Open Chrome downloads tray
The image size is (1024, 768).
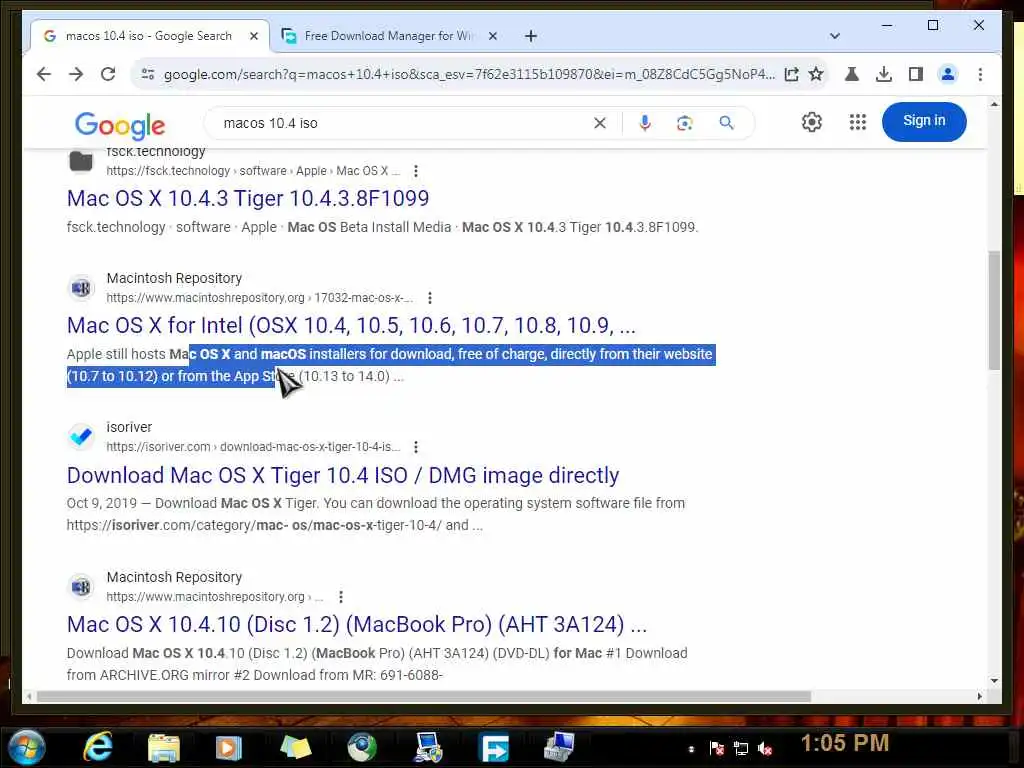[884, 74]
